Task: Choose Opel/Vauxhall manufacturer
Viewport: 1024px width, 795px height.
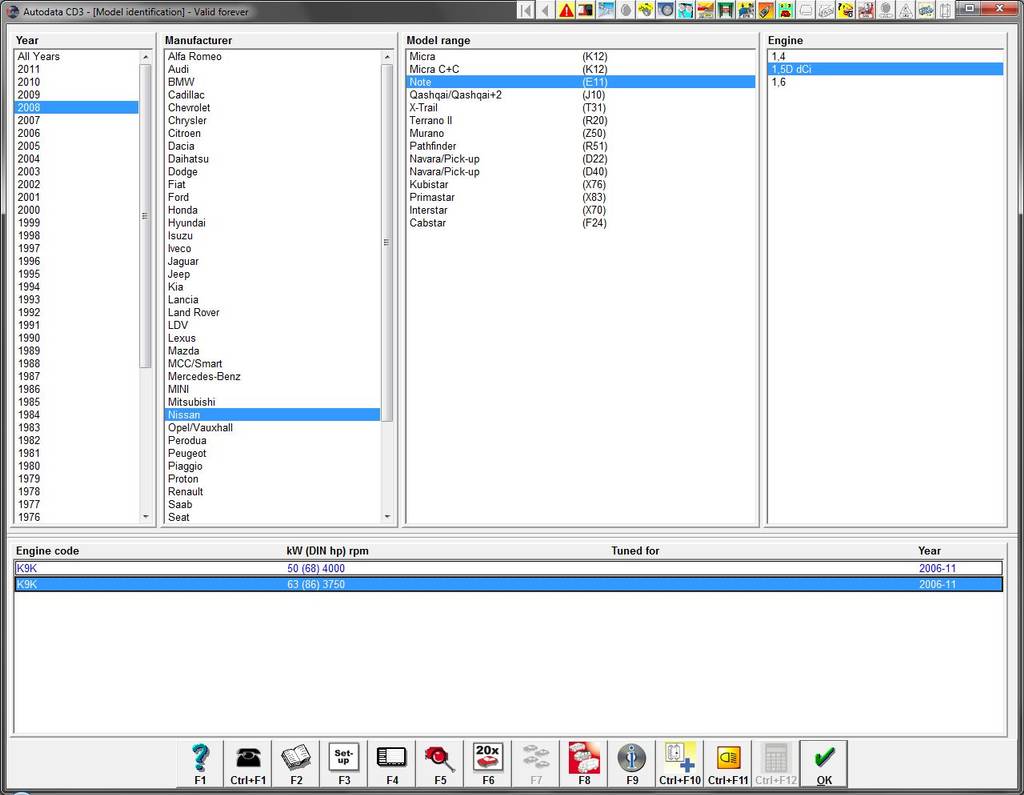Action: point(272,427)
